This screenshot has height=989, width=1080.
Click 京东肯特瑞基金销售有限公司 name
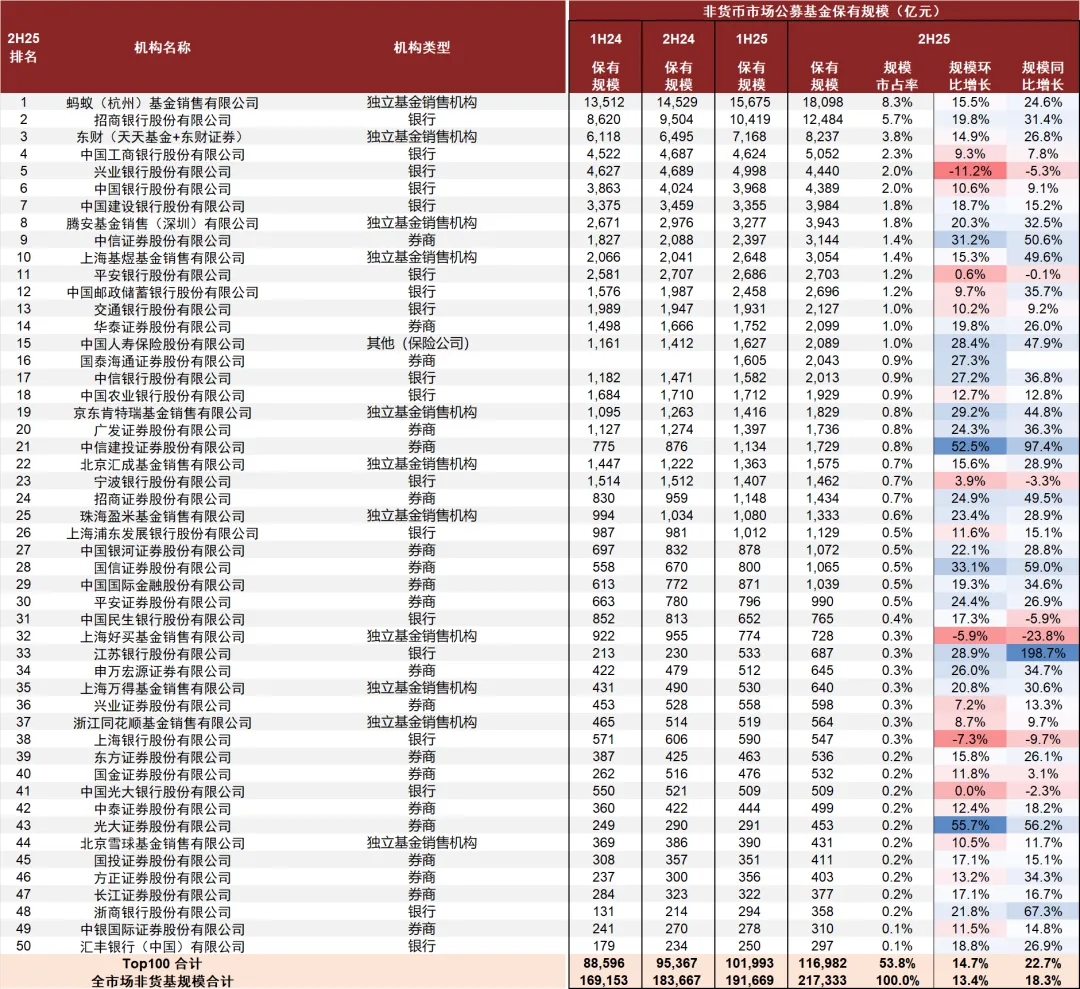tap(163, 413)
